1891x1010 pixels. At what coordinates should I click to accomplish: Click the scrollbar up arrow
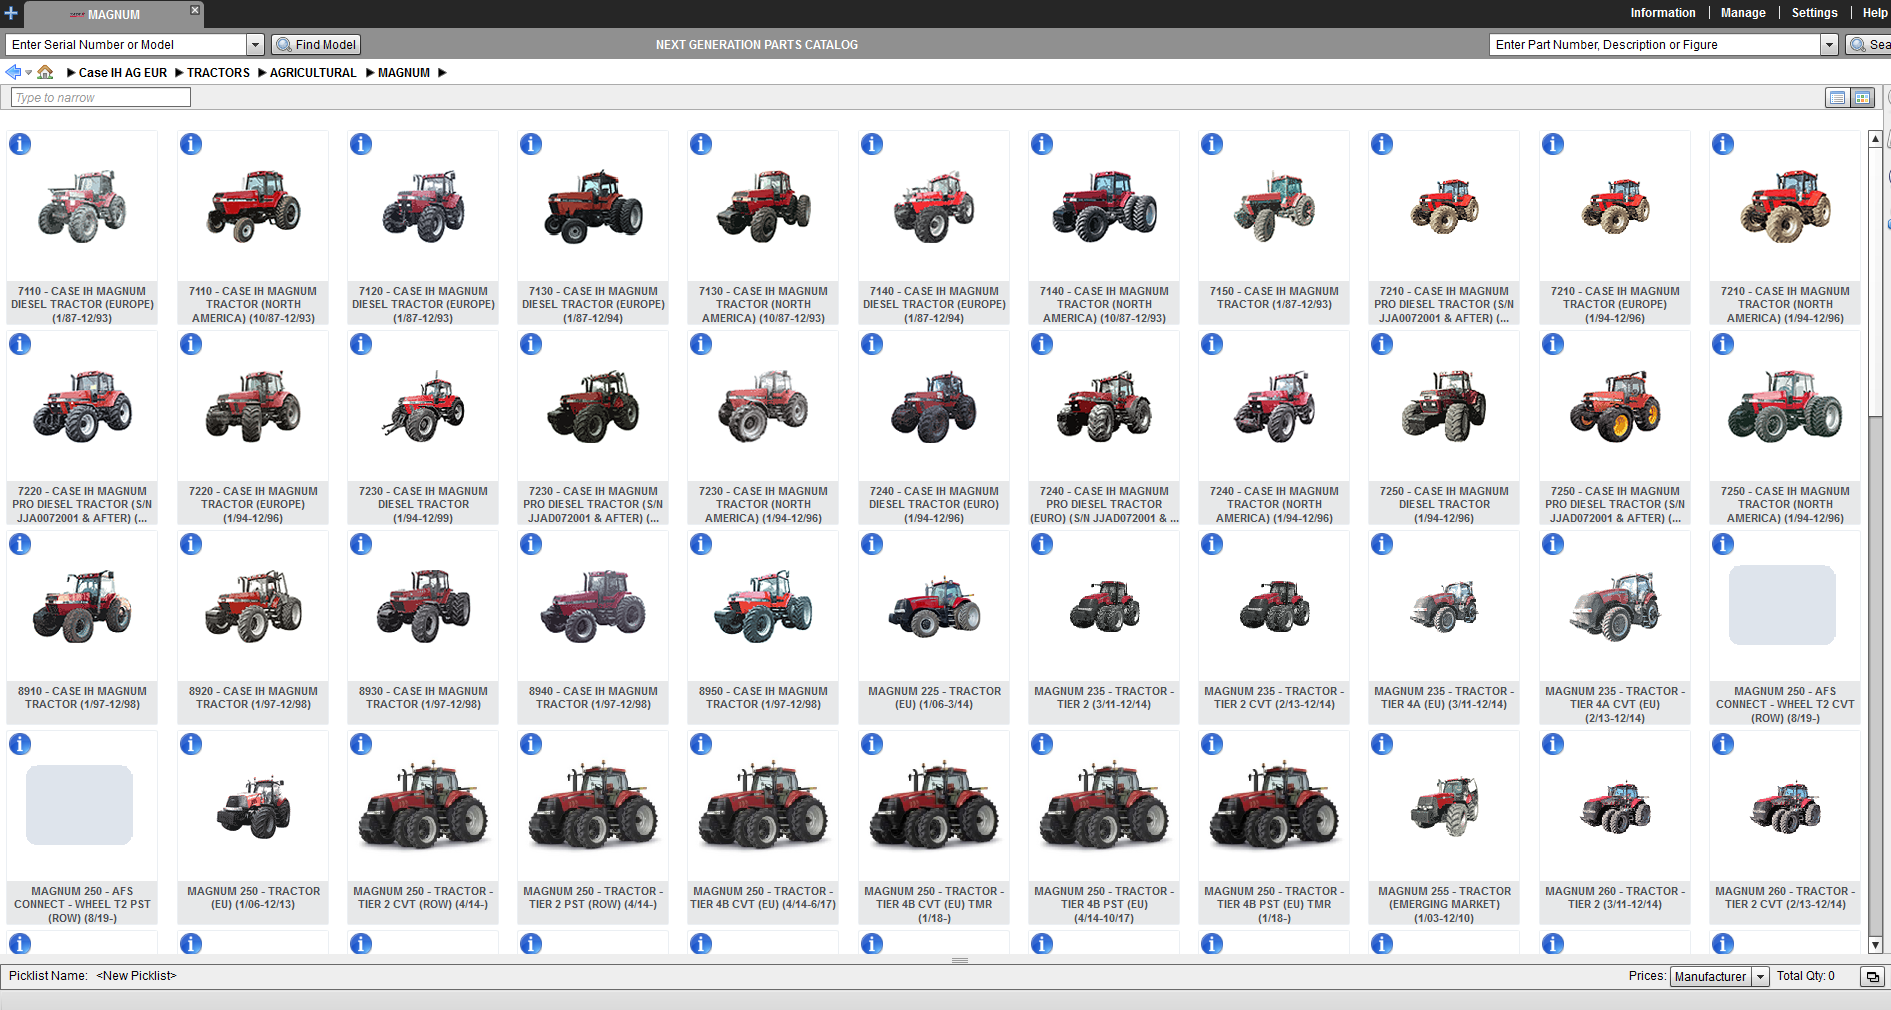point(1875,139)
